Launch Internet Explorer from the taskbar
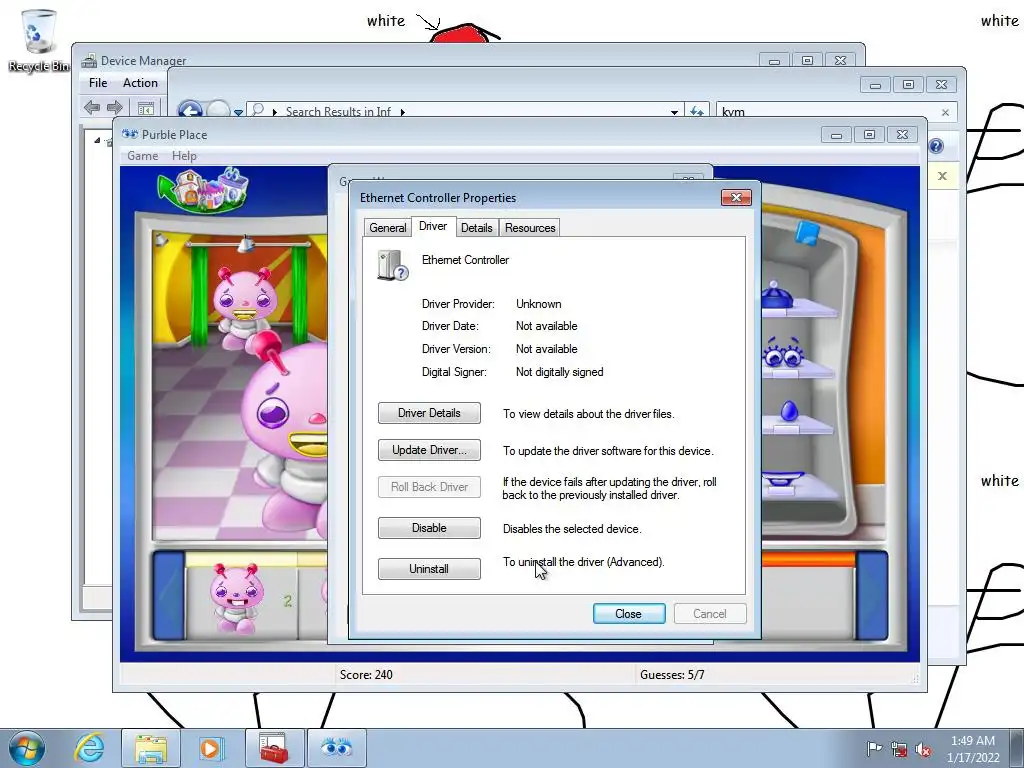The image size is (1024, 768). coord(89,748)
